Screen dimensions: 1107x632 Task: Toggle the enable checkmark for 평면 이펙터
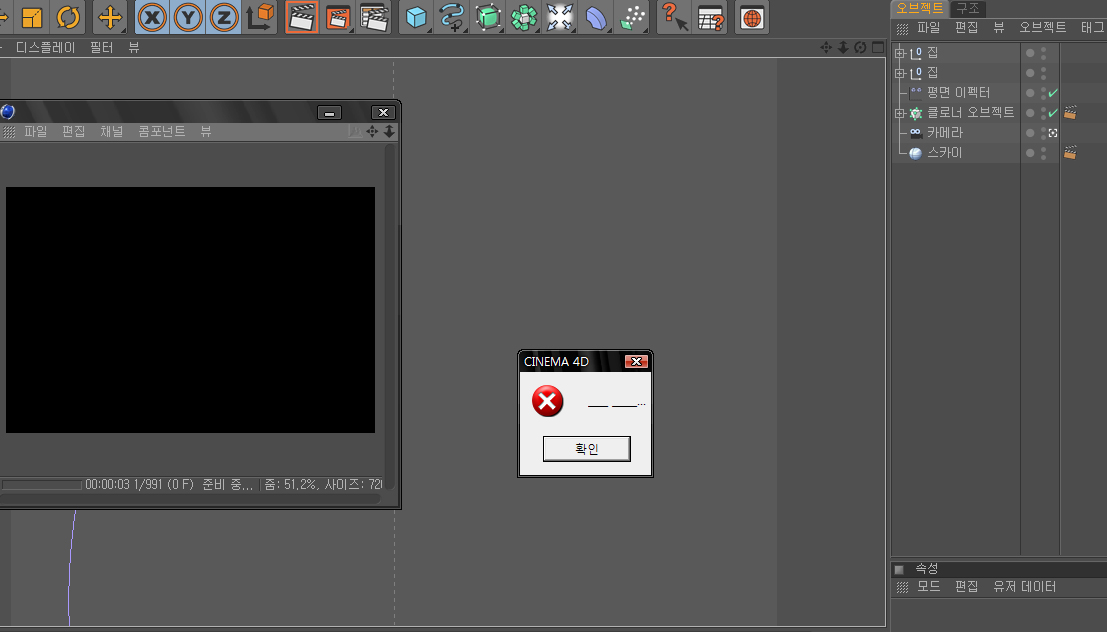coord(1053,93)
